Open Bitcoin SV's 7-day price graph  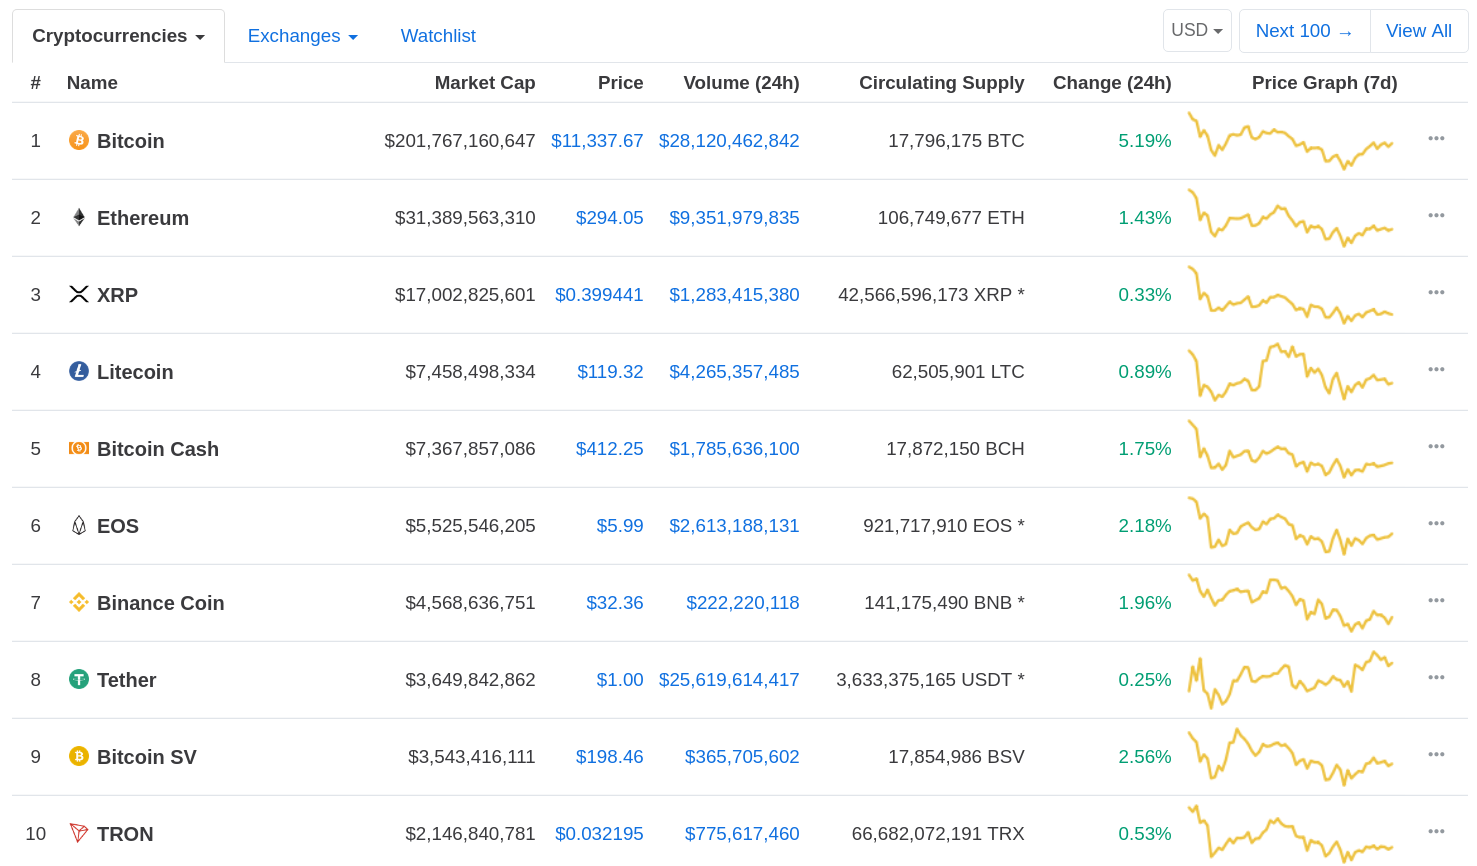click(x=1290, y=756)
